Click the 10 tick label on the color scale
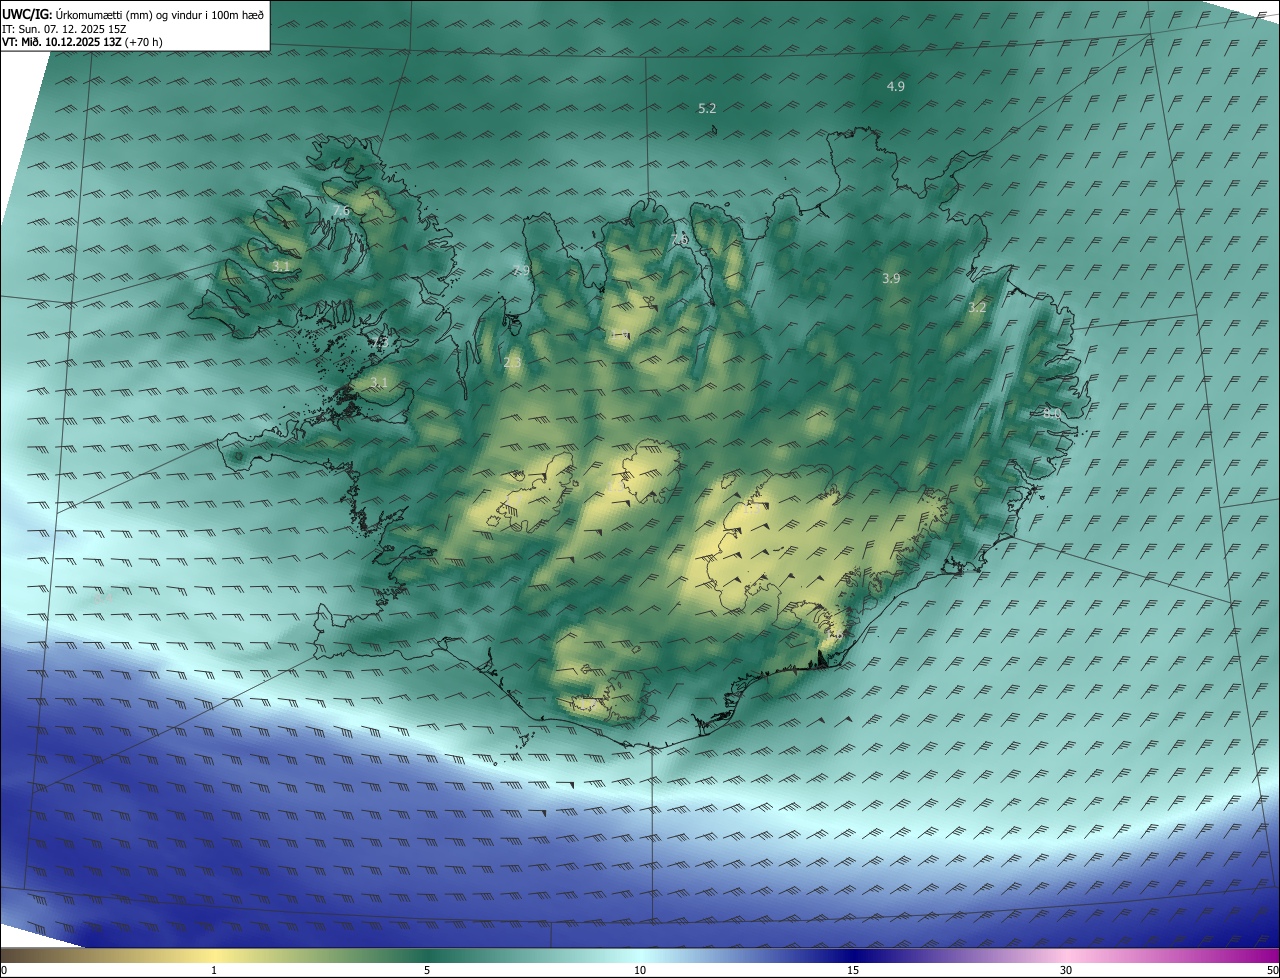The image size is (1280, 978). (x=640, y=970)
